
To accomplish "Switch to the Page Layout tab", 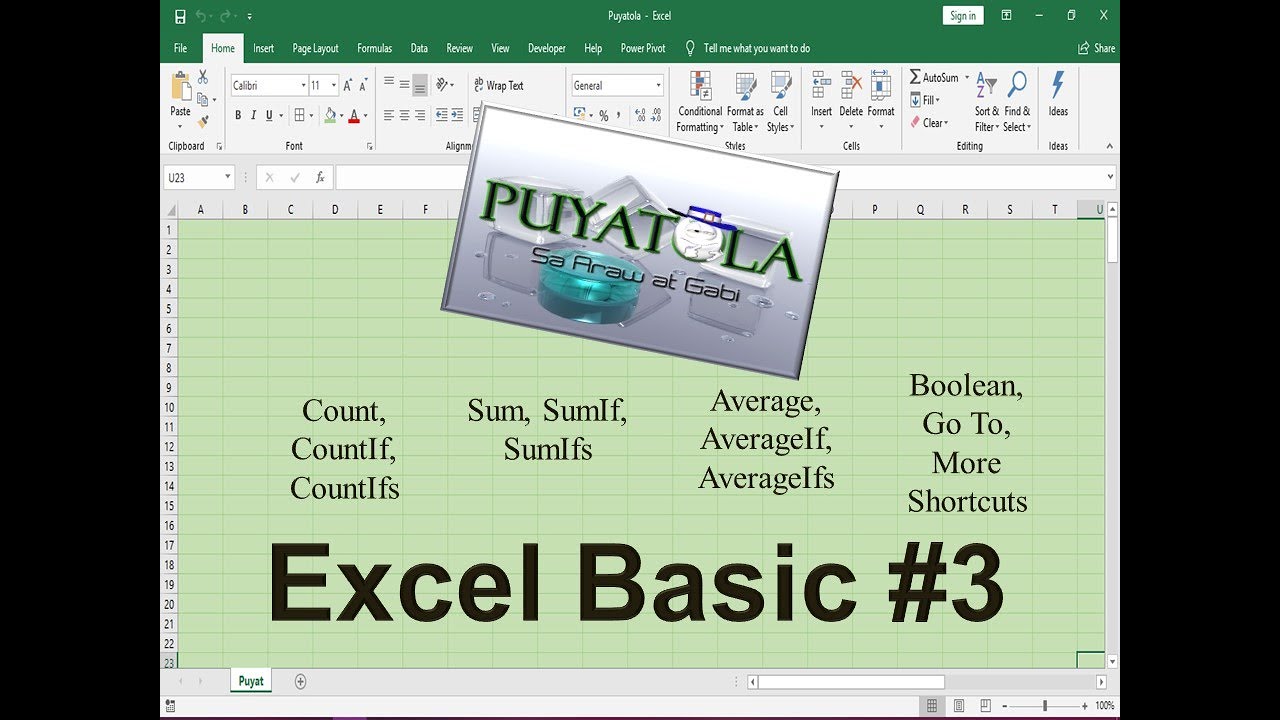I will pyautogui.click(x=315, y=48).
